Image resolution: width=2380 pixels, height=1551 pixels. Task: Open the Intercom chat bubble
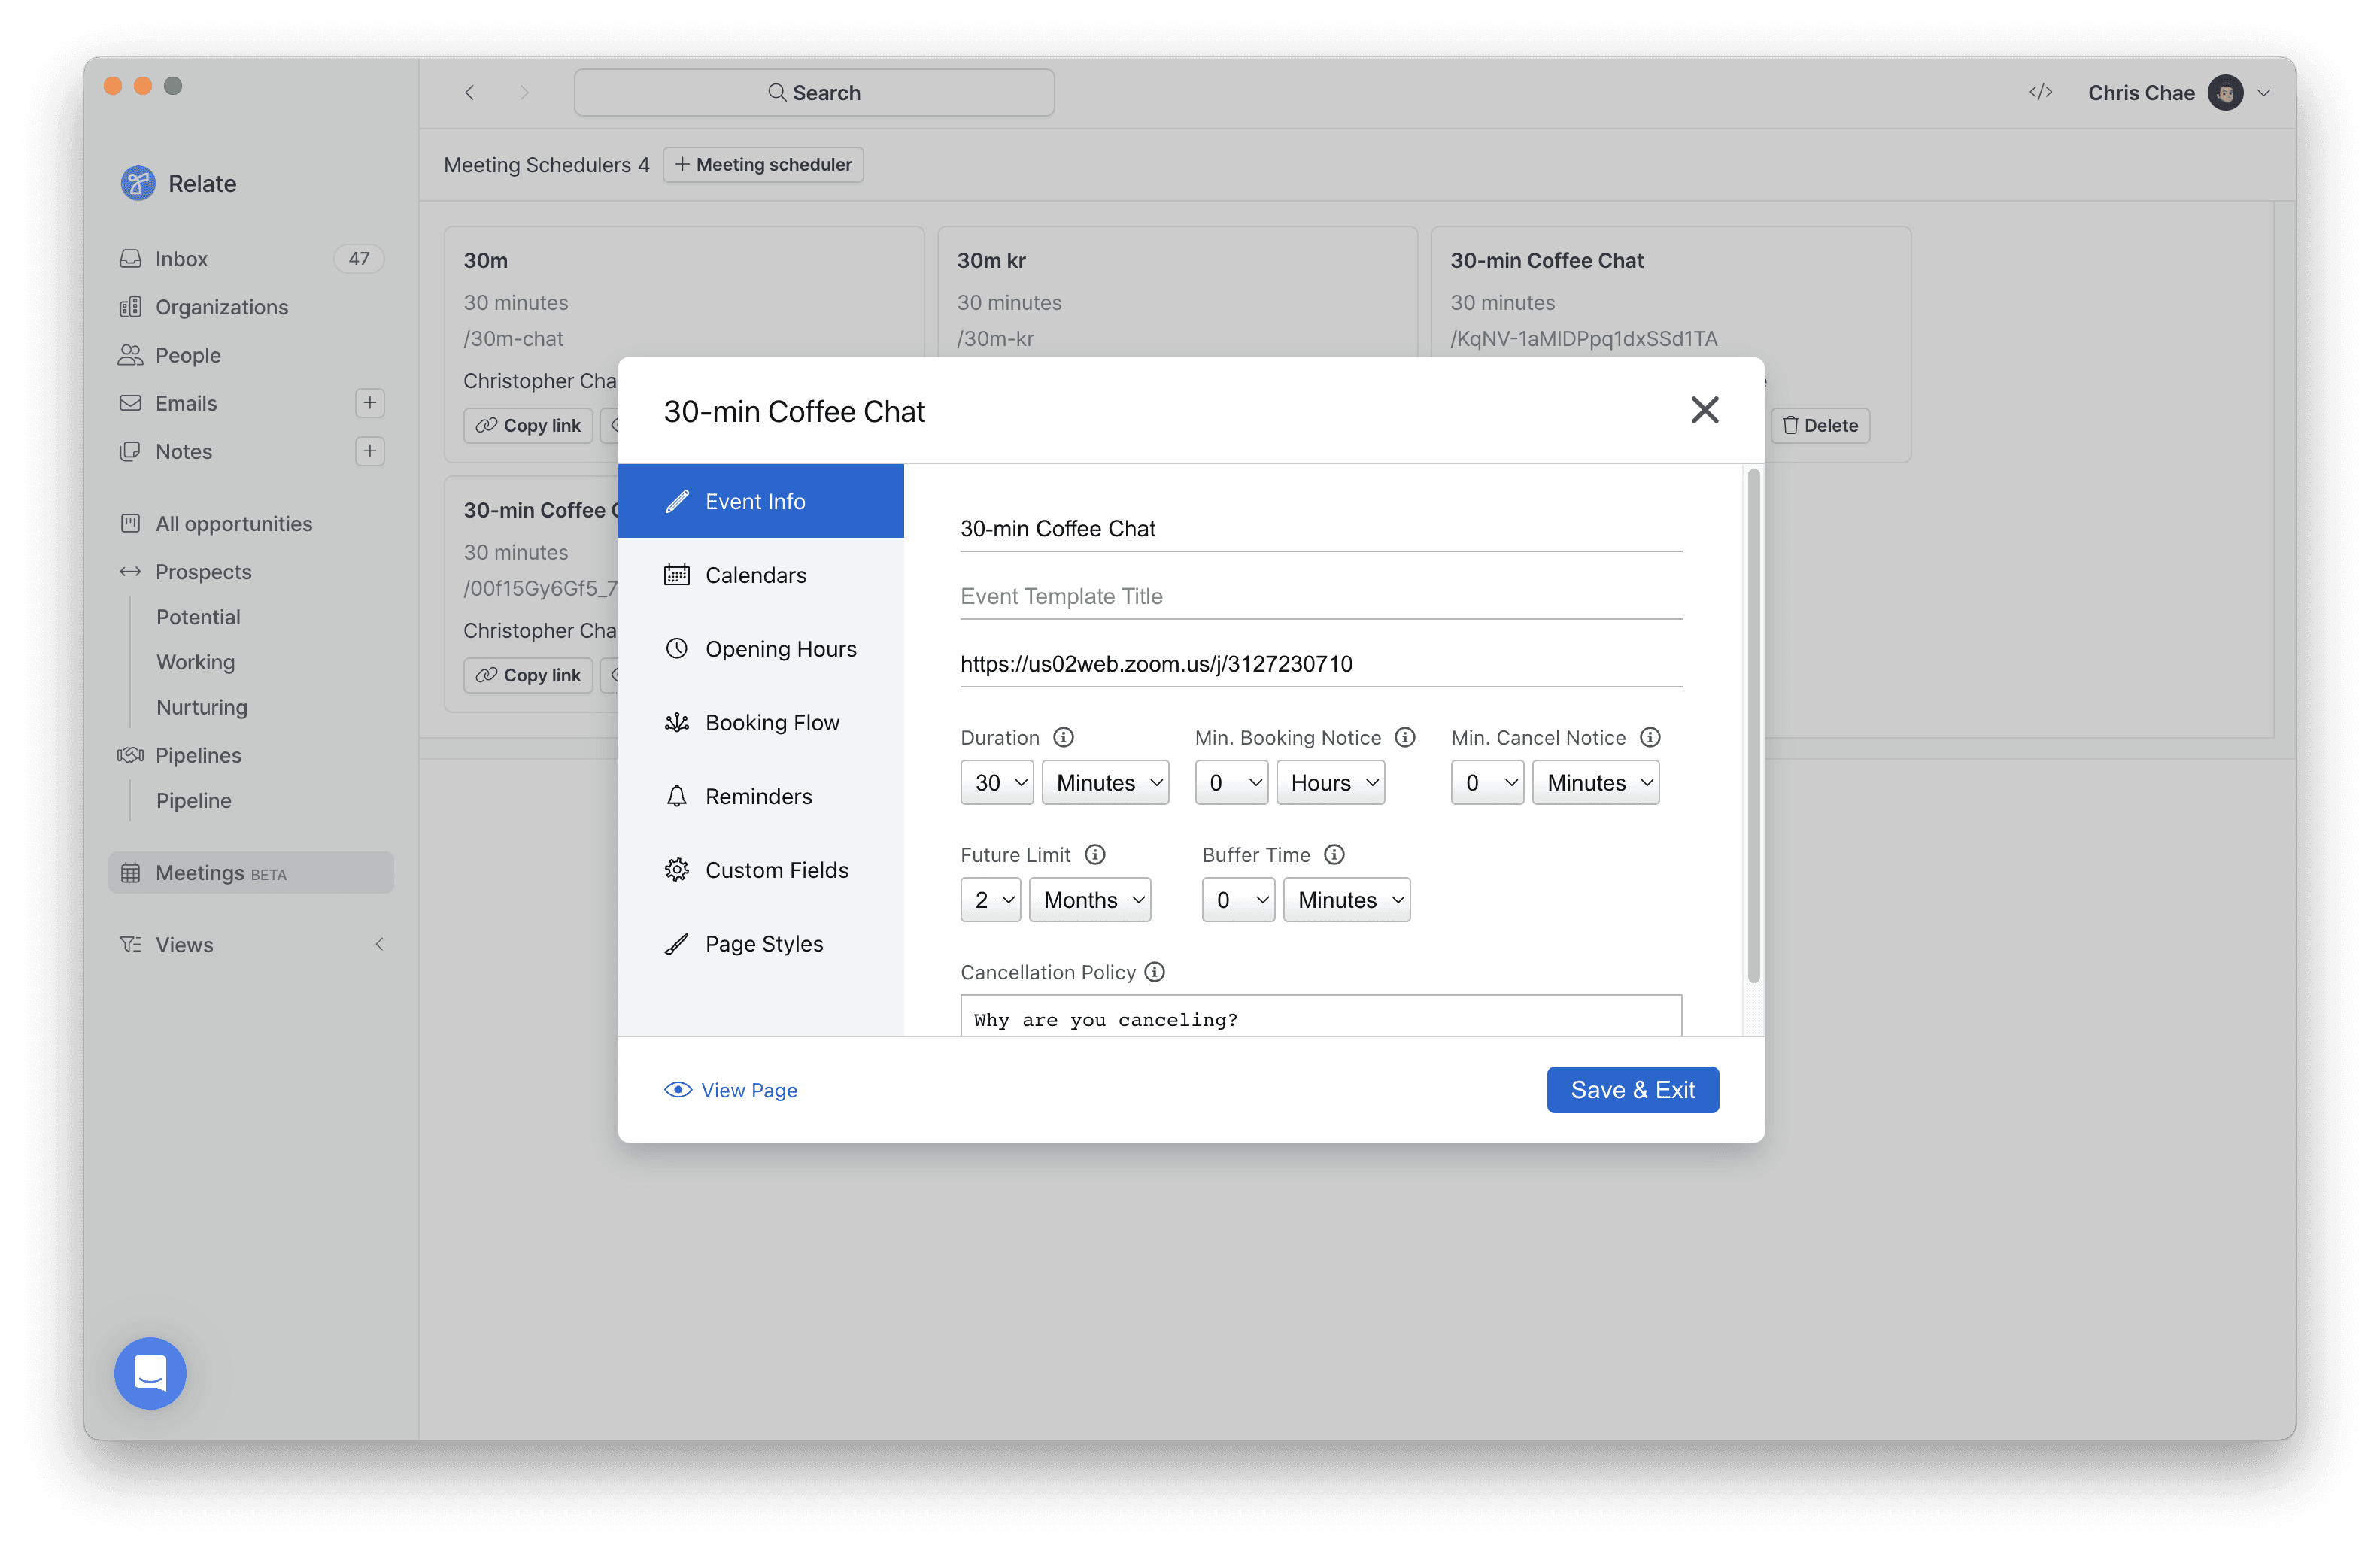click(x=150, y=1372)
